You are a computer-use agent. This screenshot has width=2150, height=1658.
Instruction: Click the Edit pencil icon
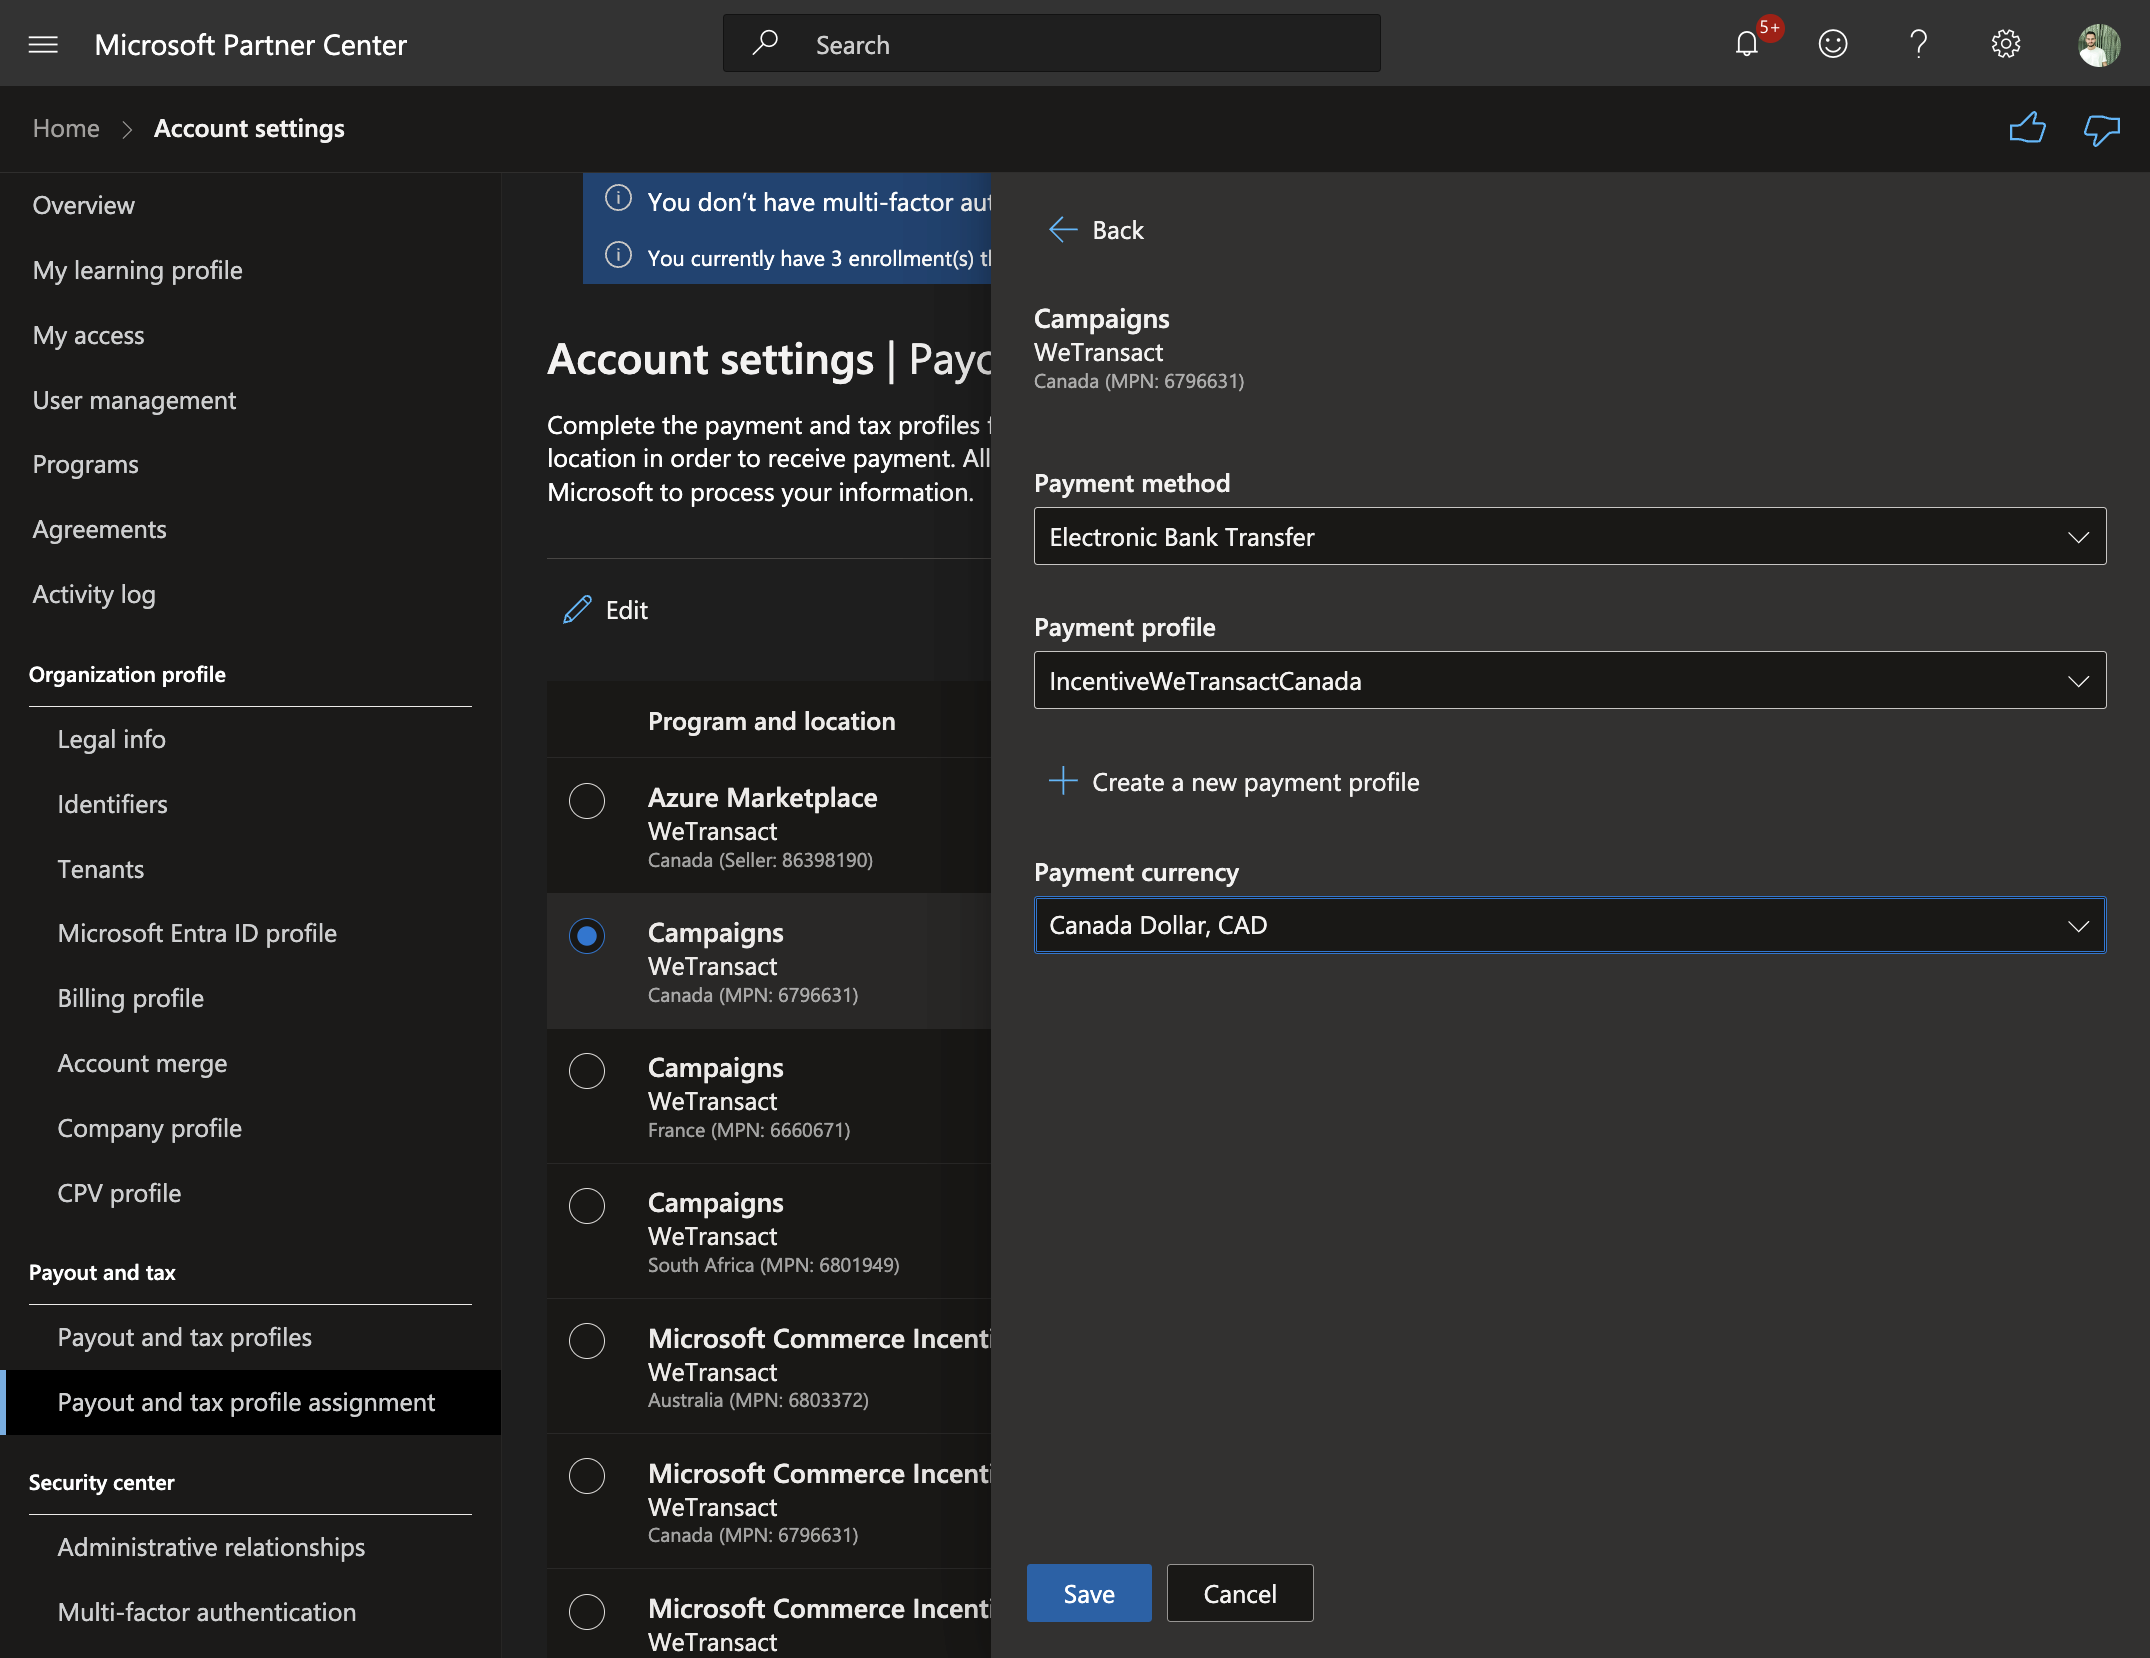click(x=576, y=609)
